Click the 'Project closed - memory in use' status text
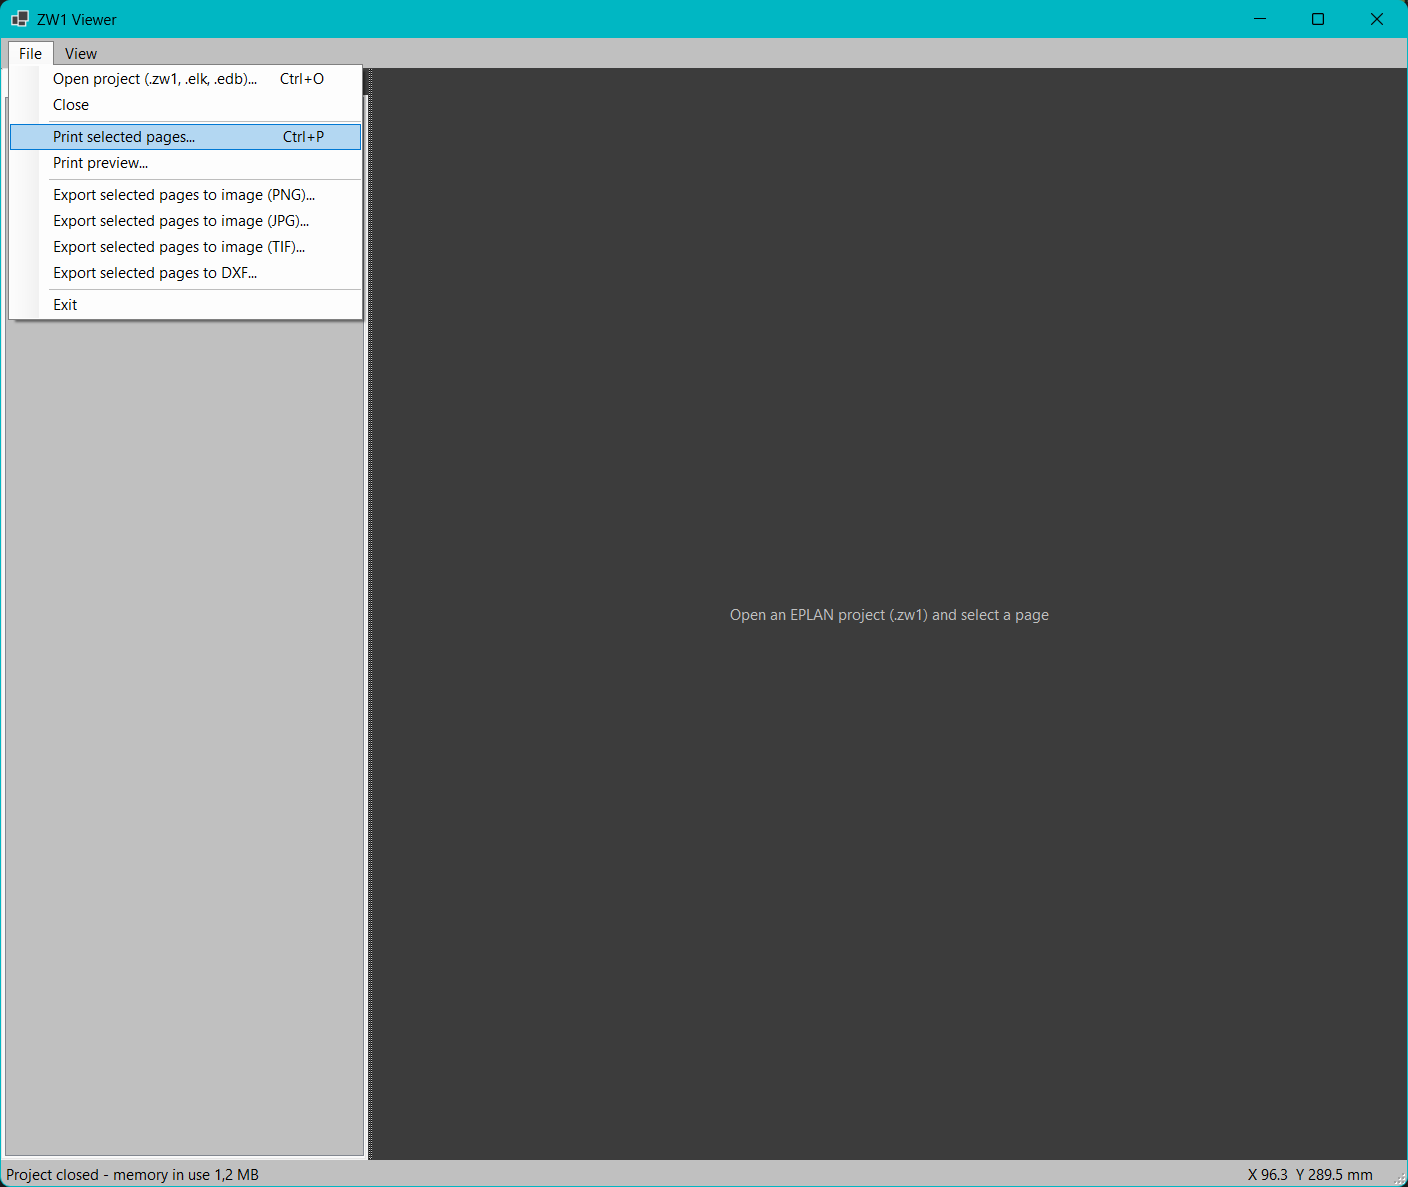 pyautogui.click(x=133, y=1175)
